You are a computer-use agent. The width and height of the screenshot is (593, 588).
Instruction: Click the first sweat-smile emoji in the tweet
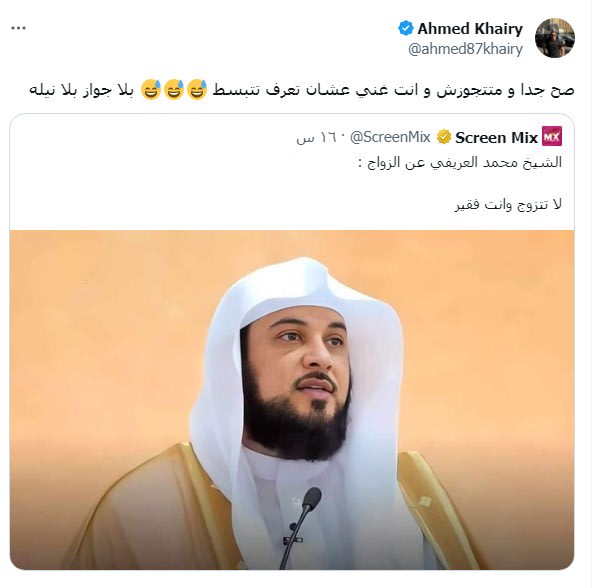pyautogui.click(x=197, y=90)
